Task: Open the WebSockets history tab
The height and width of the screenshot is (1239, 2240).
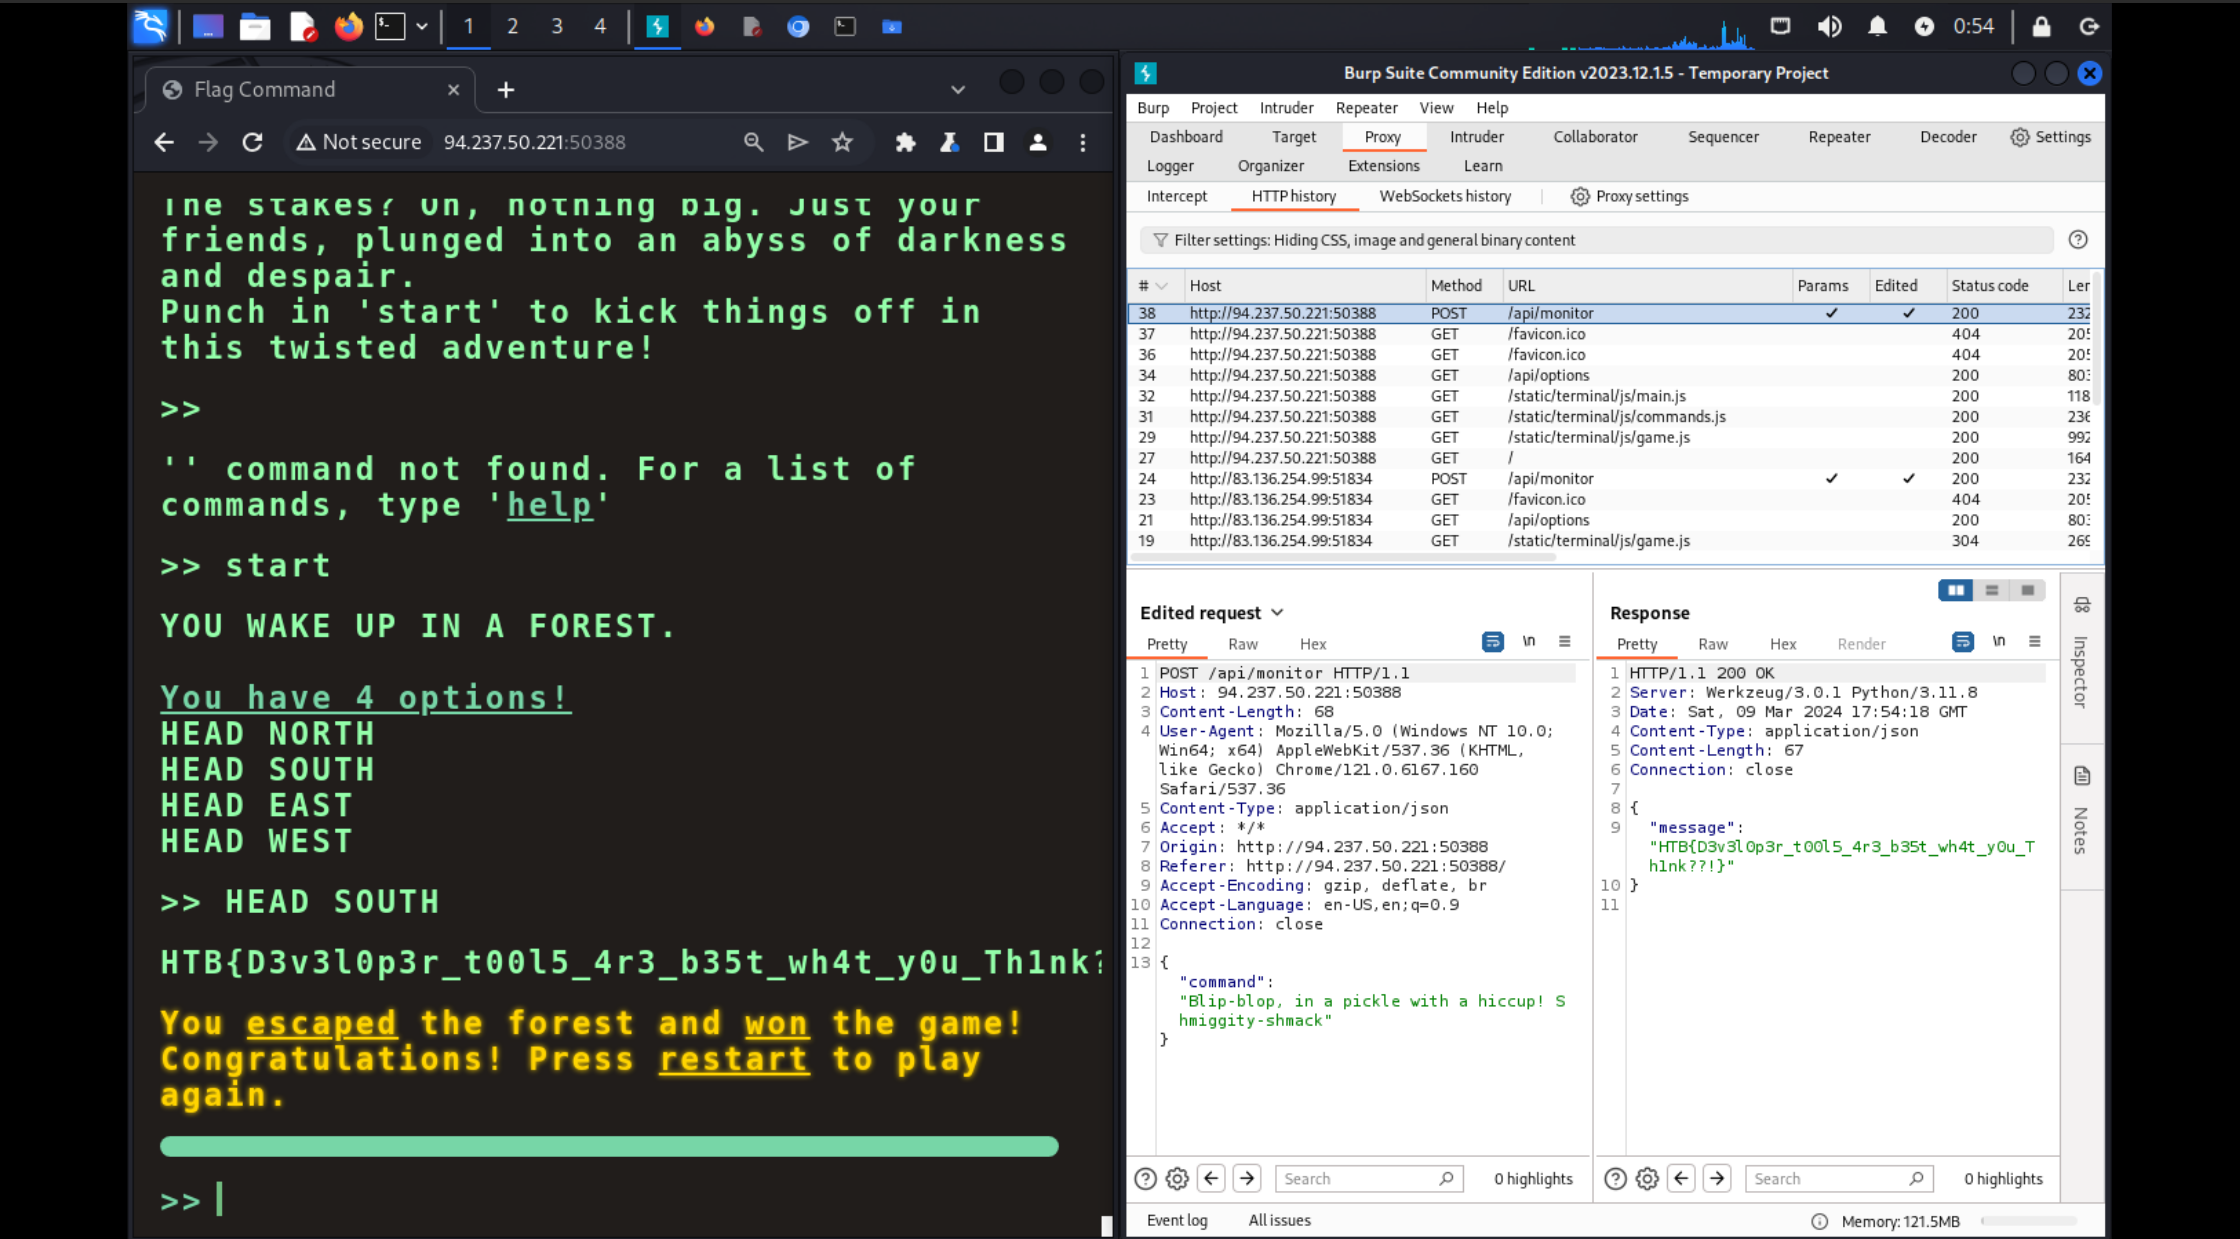Action: click(x=1445, y=196)
